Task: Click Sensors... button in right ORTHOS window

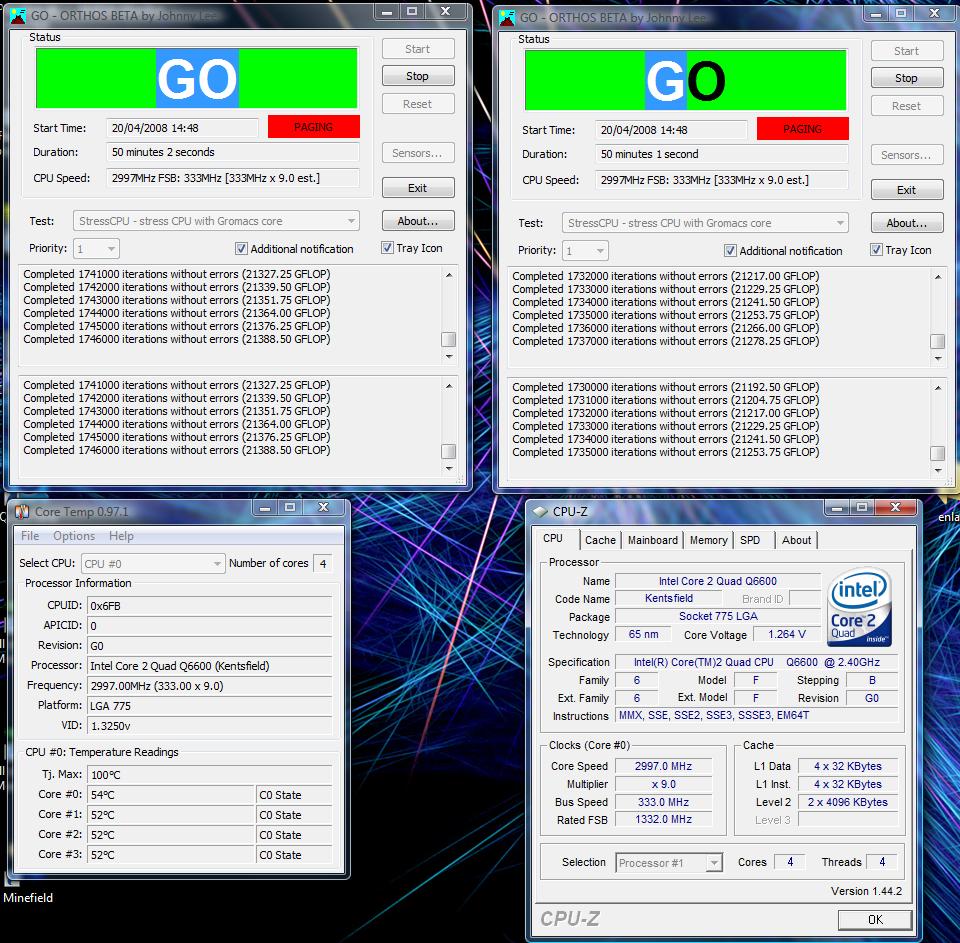Action: point(907,155)
